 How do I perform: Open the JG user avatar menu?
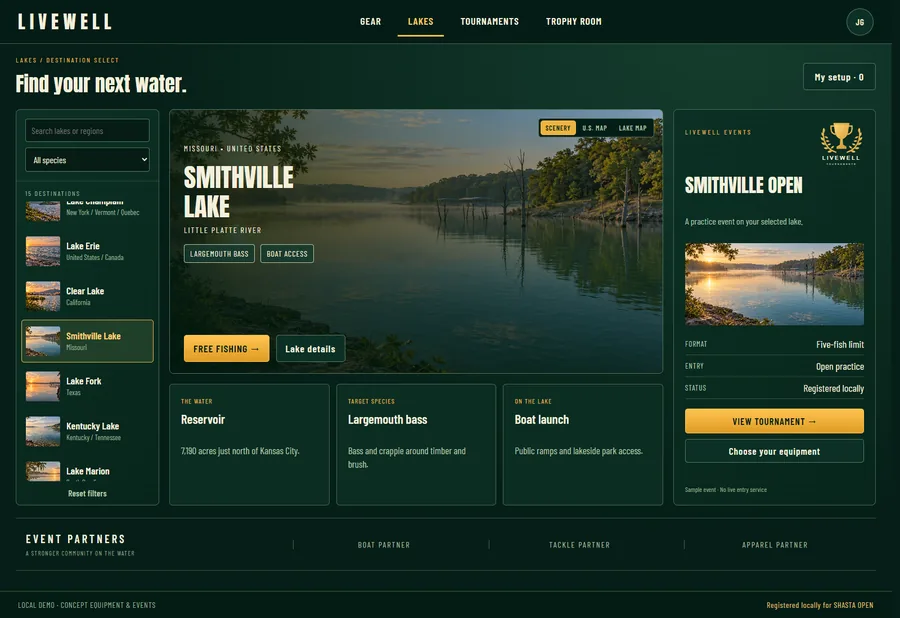coord(859,22)
